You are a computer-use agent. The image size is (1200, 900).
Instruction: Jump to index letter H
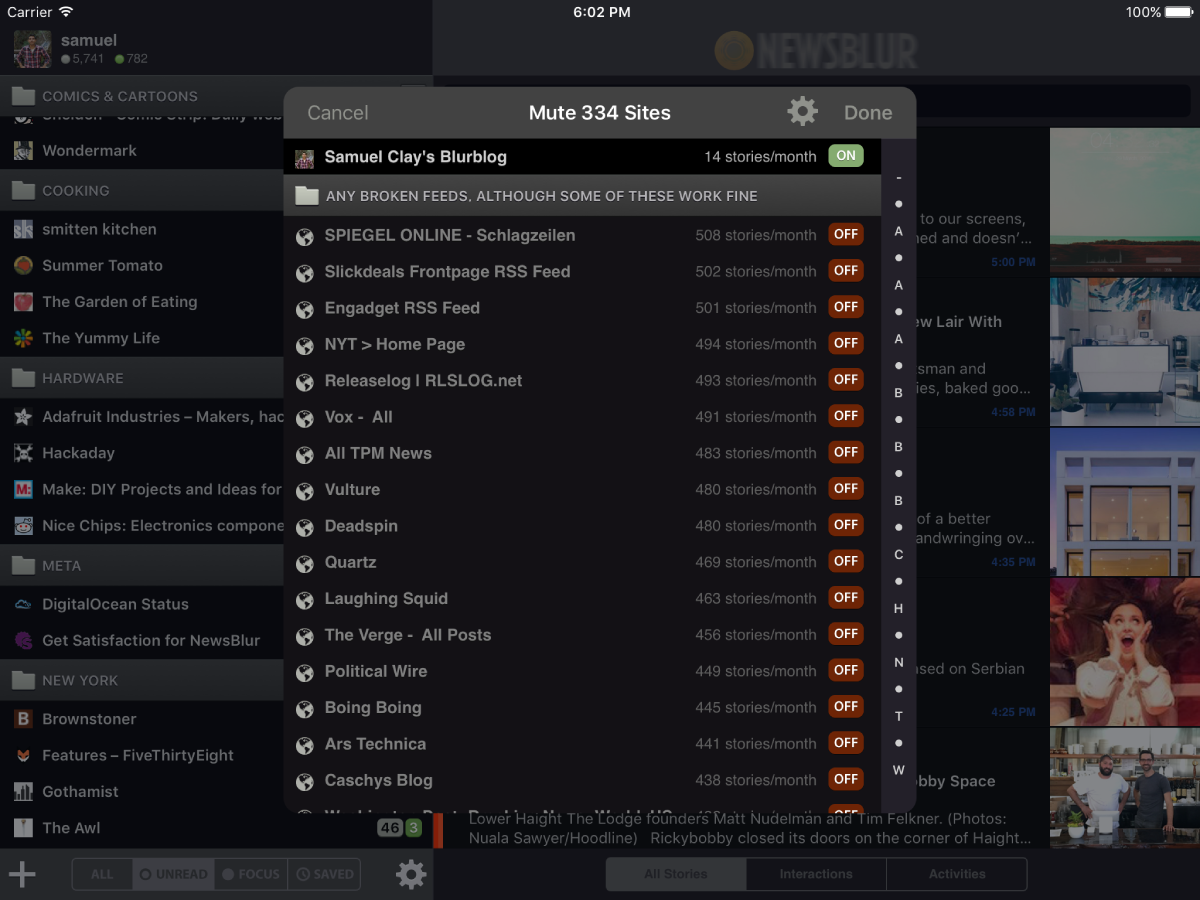(898, 608)
